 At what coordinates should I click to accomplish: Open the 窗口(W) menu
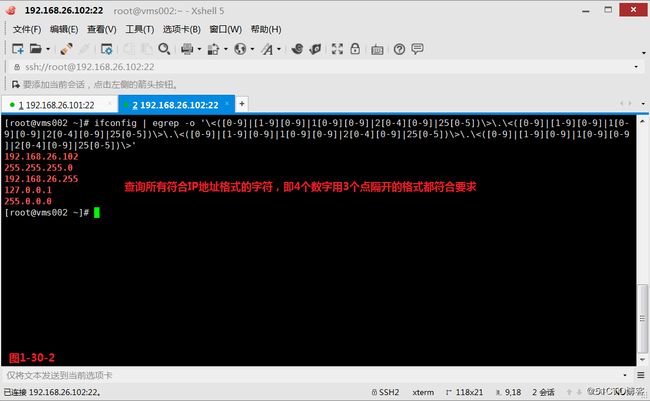[226, 29]
